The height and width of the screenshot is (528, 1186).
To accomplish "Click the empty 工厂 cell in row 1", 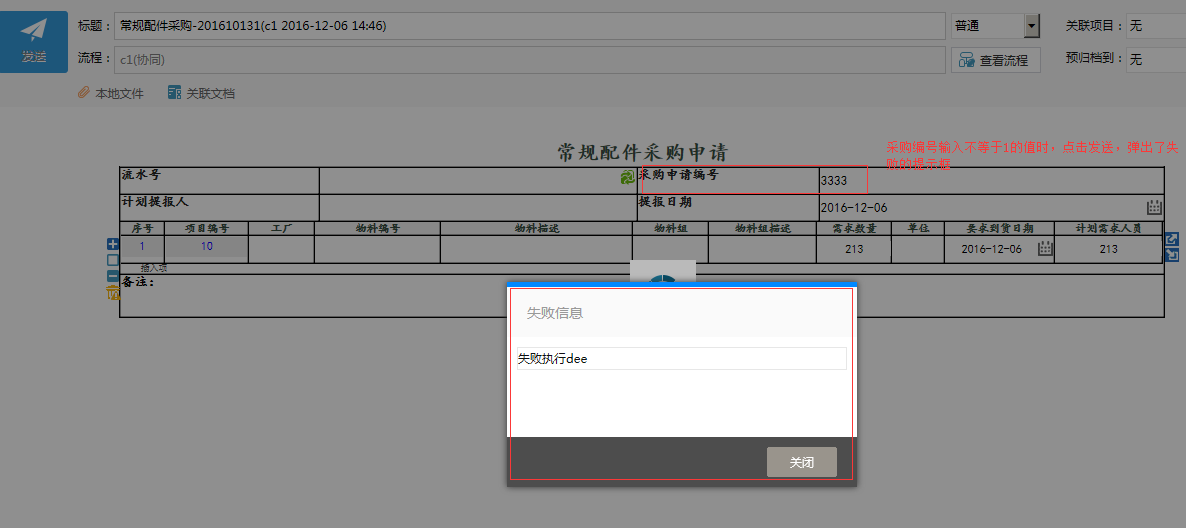I will pyautogui.click(x=281, y=249).
